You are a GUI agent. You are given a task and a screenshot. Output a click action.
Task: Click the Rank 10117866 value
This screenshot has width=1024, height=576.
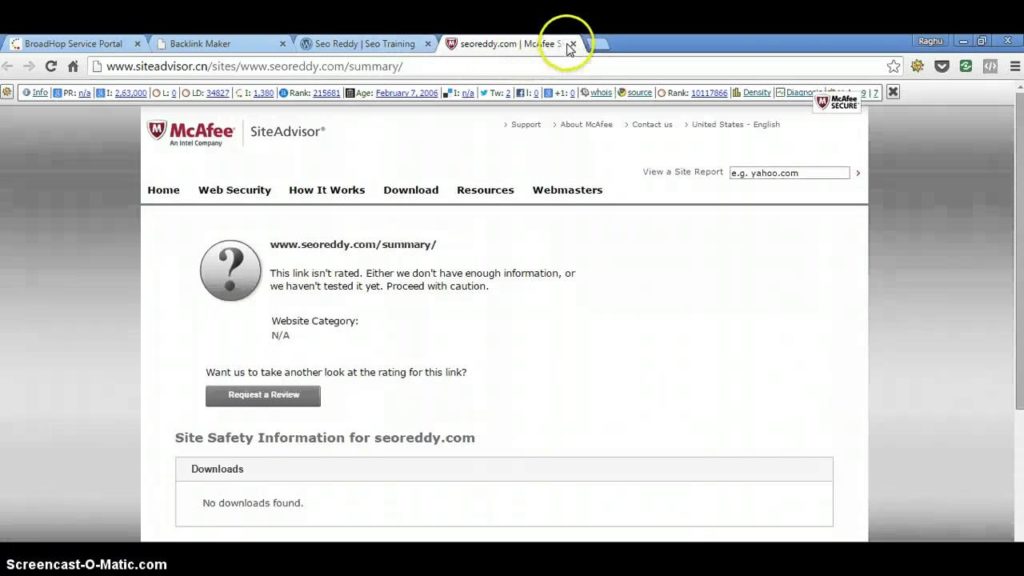tap(709, 93)
